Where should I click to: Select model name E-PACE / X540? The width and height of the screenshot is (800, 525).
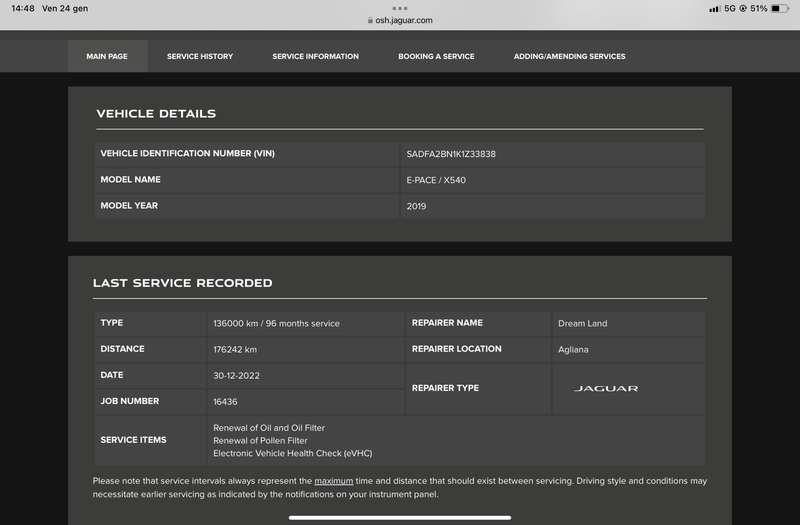[x=436, y=180]
